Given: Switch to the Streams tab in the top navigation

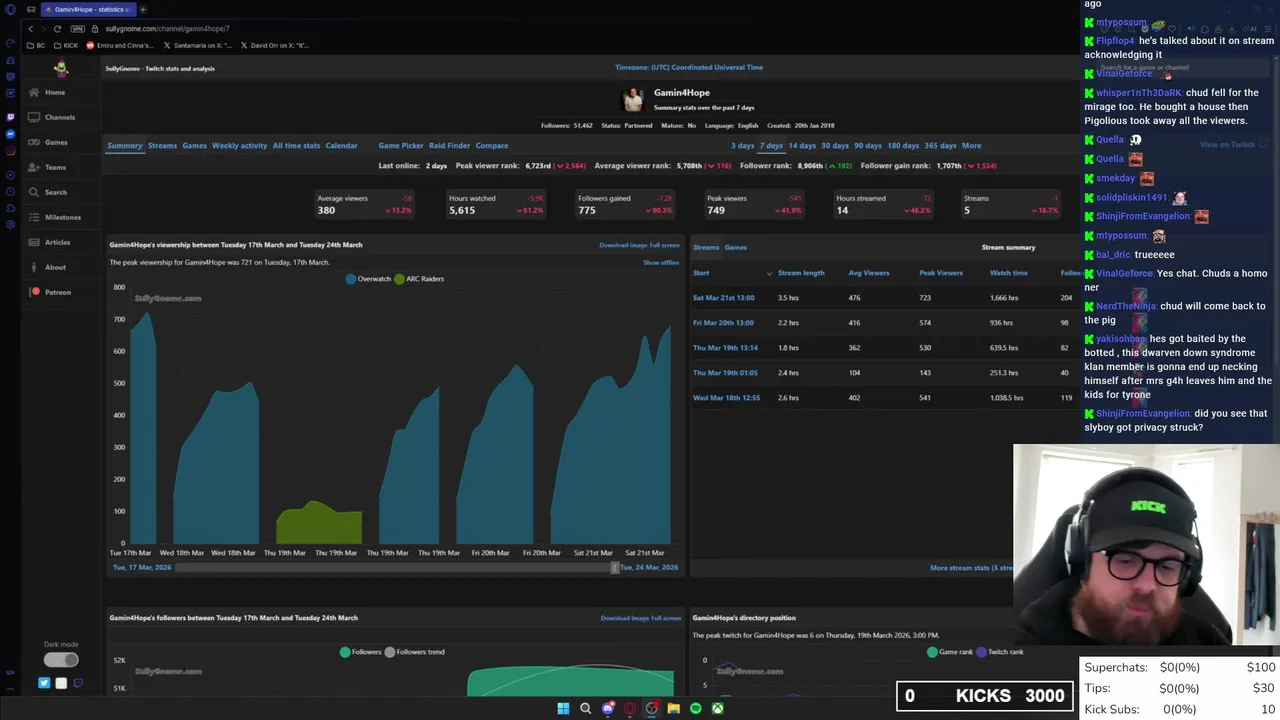Looking at the screenshot, I should click(x=162, y=146).
